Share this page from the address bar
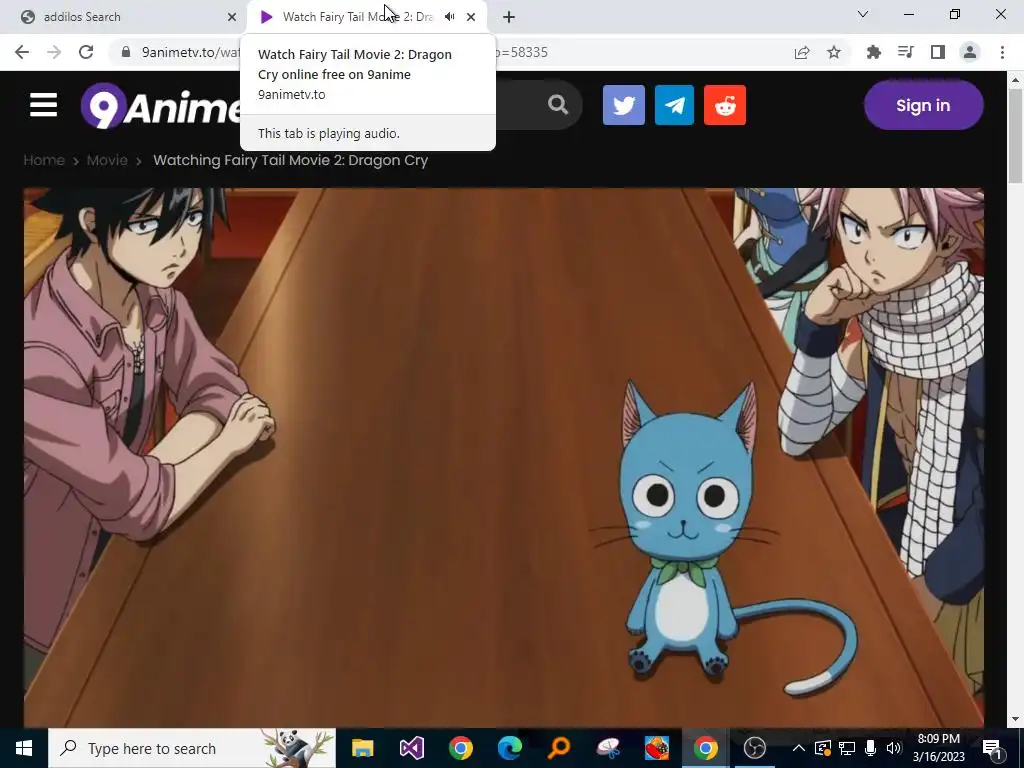This screenshot has height=768, width=1024. pos(802,52)
